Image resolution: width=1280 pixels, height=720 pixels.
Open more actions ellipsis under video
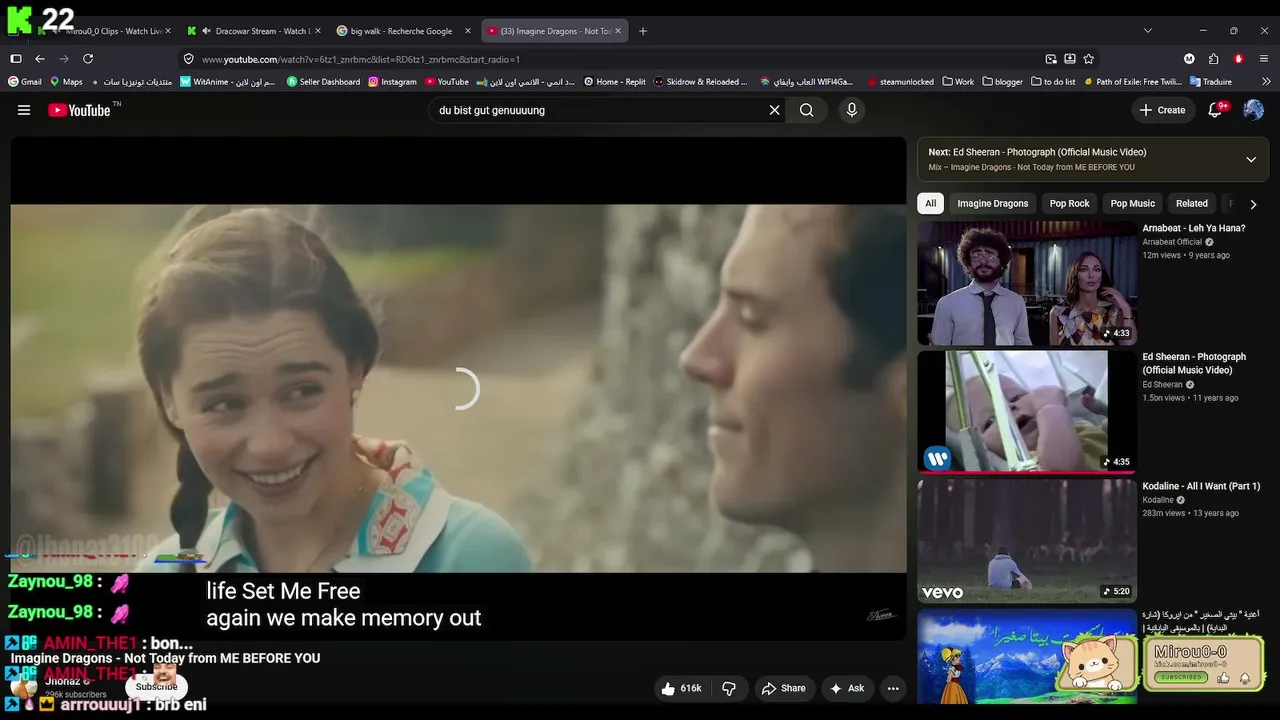tap(893, 688)
